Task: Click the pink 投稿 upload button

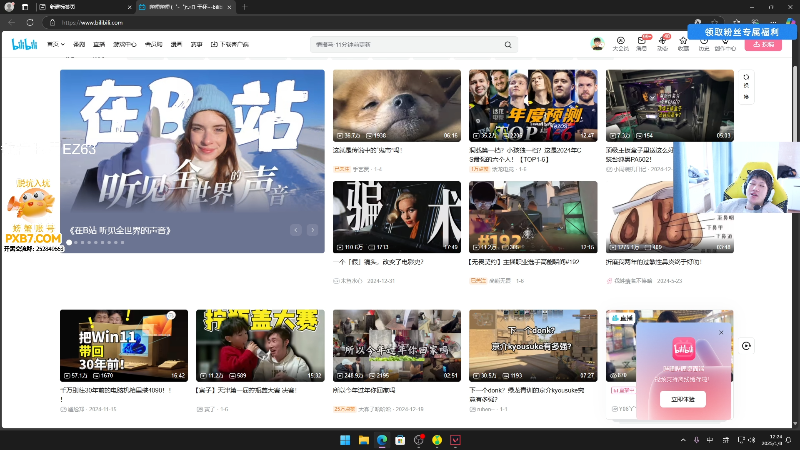Action: click(x=763, y=45)
